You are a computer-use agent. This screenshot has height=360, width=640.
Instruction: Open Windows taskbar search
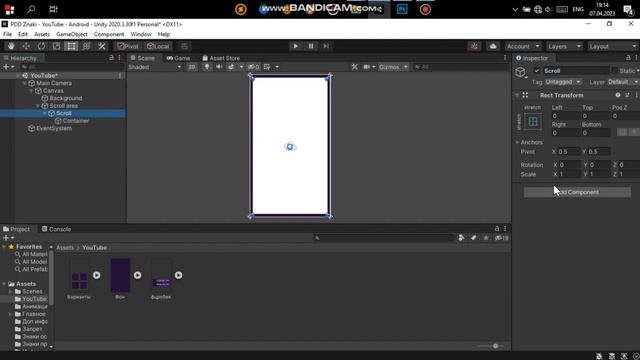(31, 9)
